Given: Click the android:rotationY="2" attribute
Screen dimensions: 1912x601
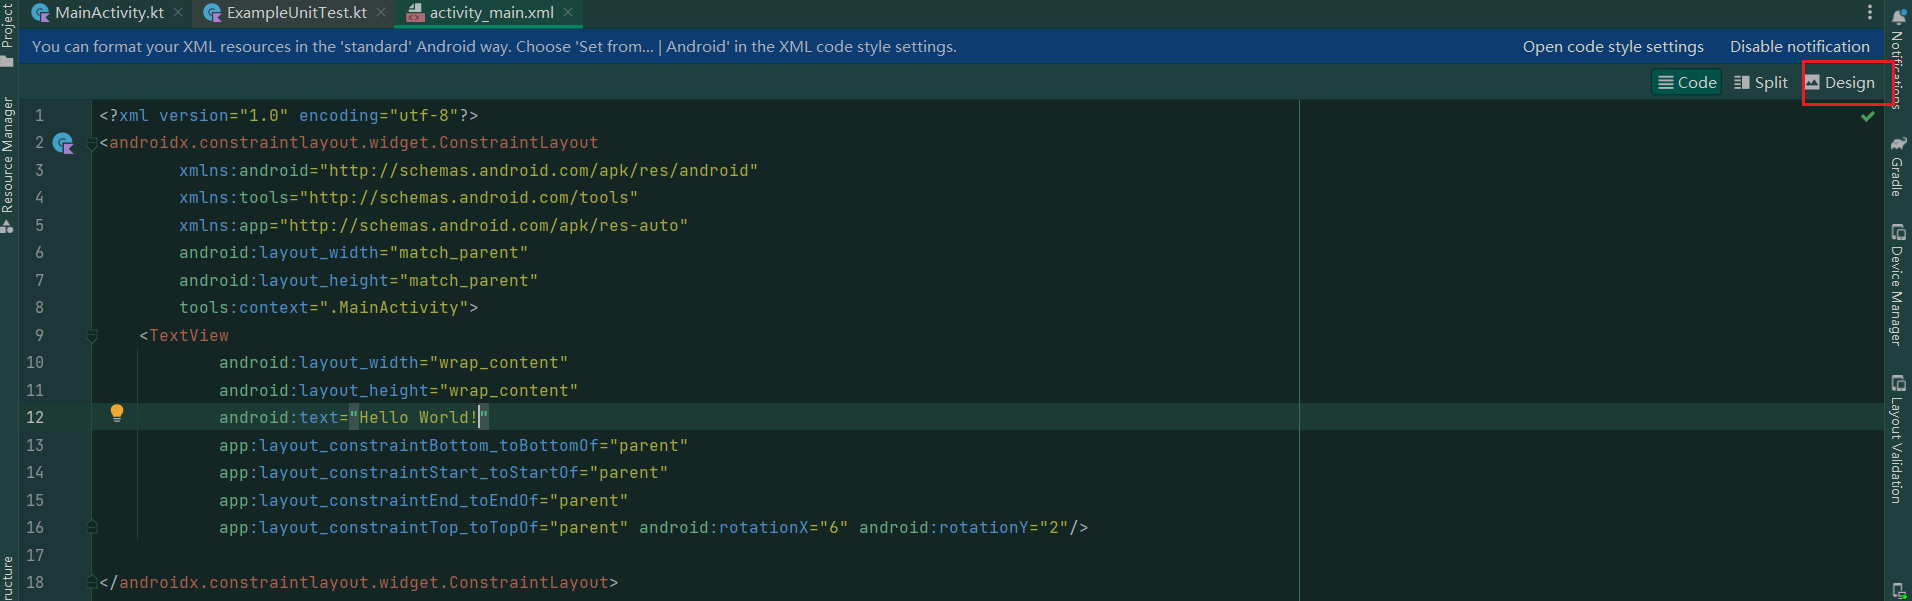Looking at the screenshot, I should click(963, 527).
